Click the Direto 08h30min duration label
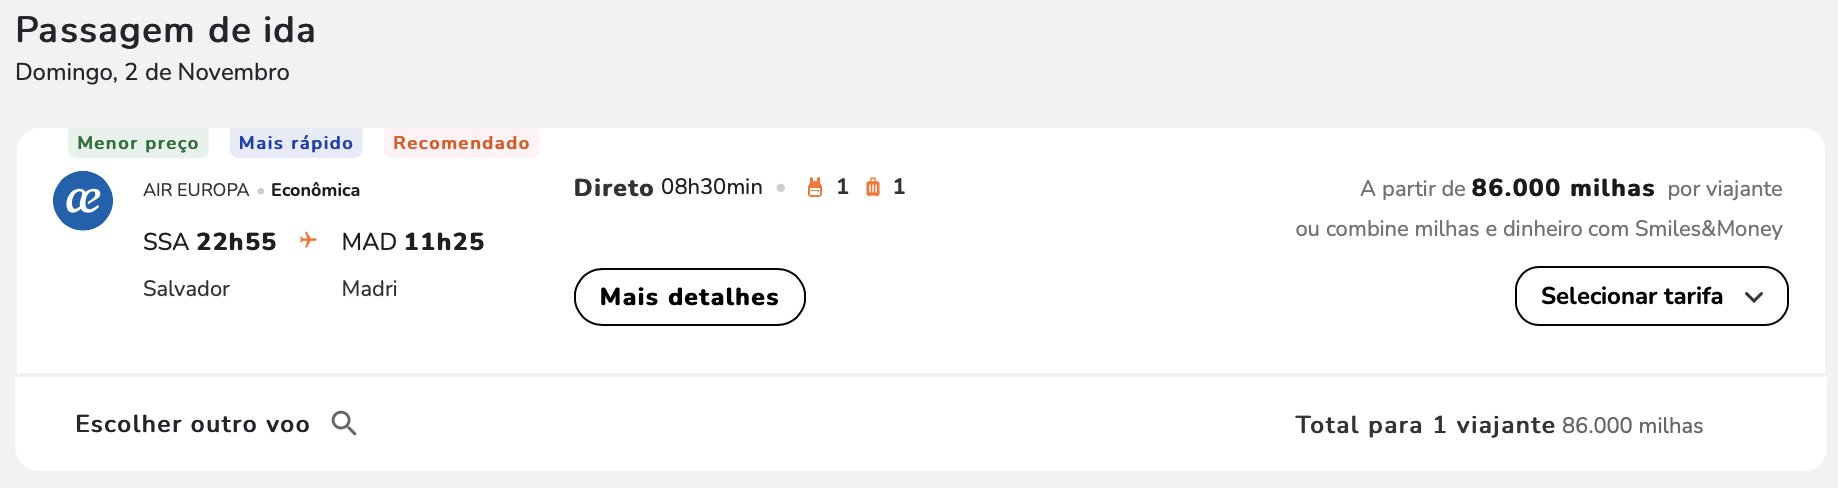 668,187
